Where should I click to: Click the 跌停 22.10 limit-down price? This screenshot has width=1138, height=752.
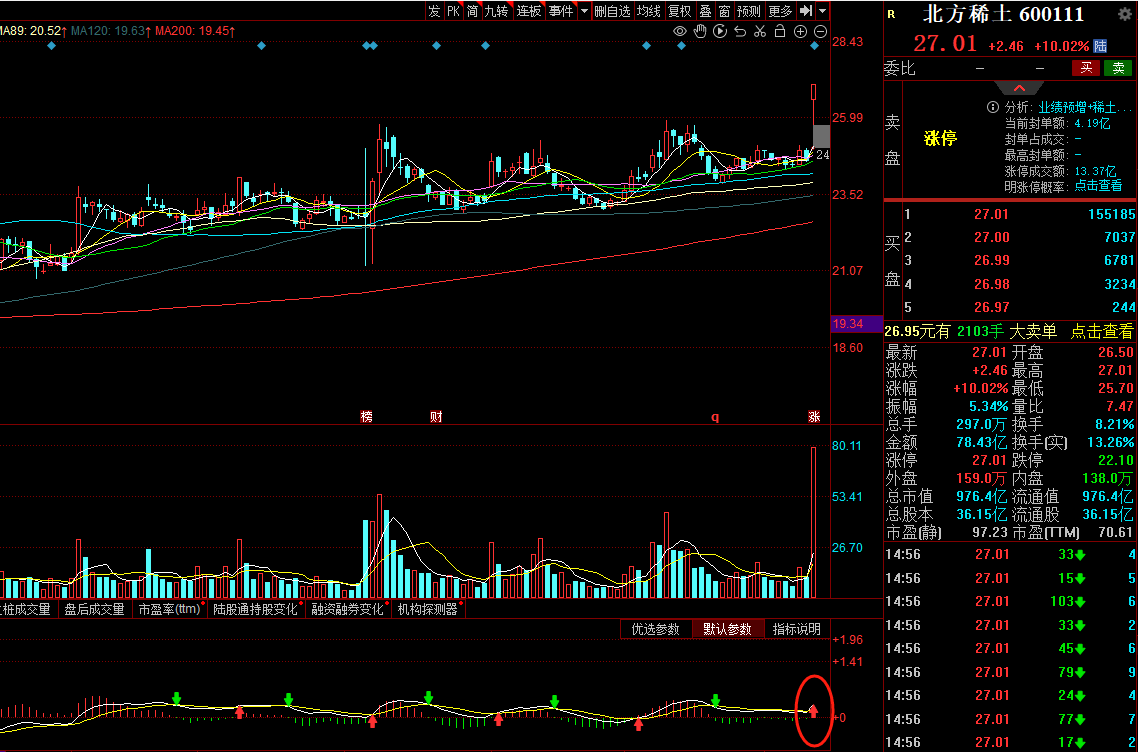pos(1116,460)
